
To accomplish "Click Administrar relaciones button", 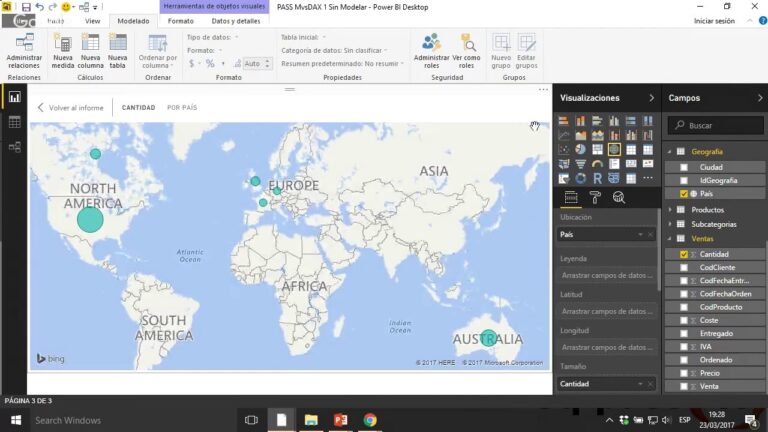I will (24, 51).
